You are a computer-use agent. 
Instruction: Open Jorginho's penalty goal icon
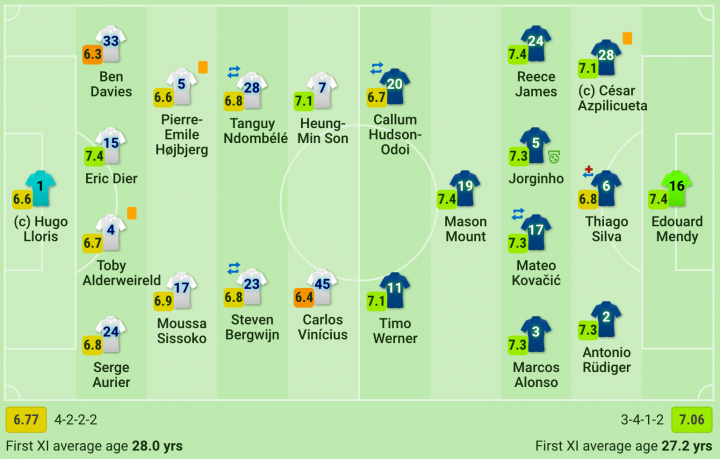point(554,157)
